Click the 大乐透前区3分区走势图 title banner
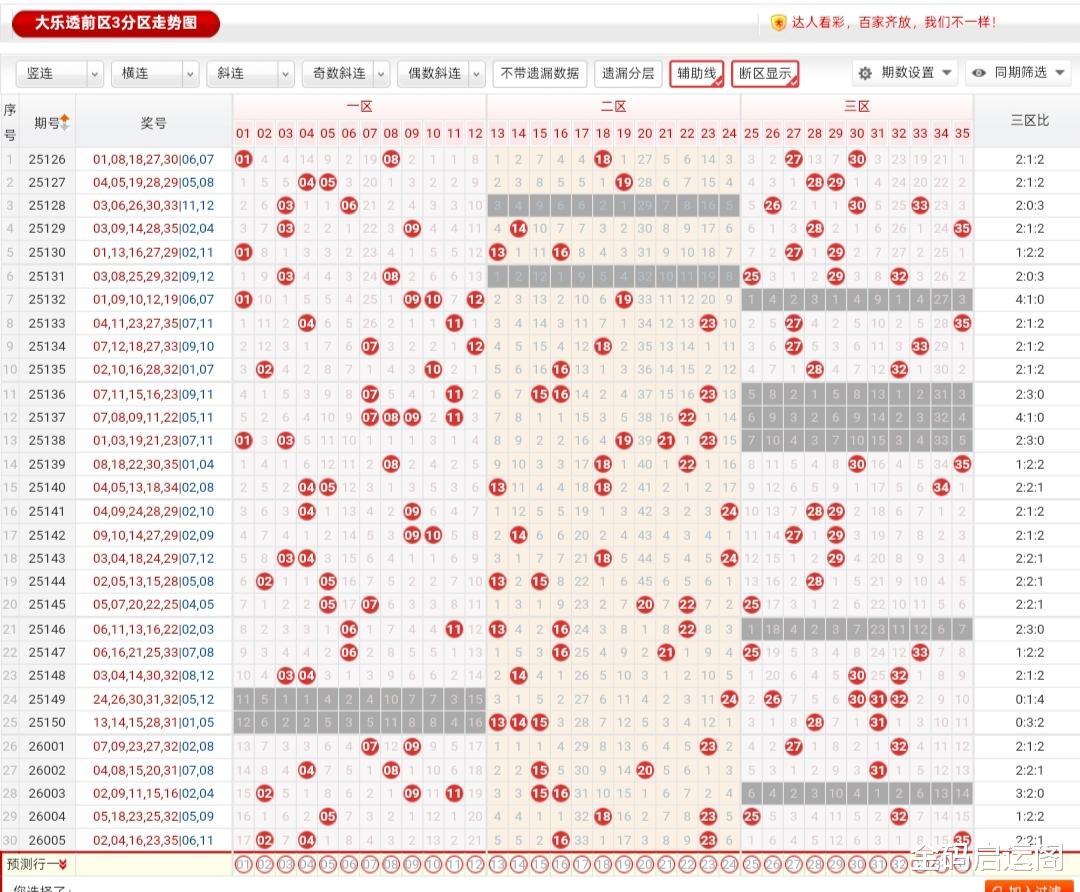The image size is (1080, 892). point(116,23)
